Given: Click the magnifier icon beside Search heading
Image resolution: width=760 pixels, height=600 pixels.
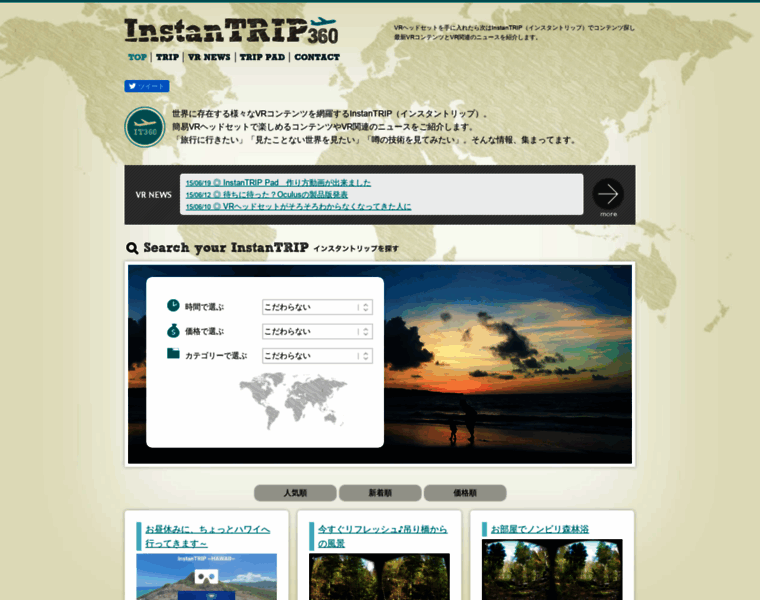Looking at the screenshot, I should click(x=132, y=248).
